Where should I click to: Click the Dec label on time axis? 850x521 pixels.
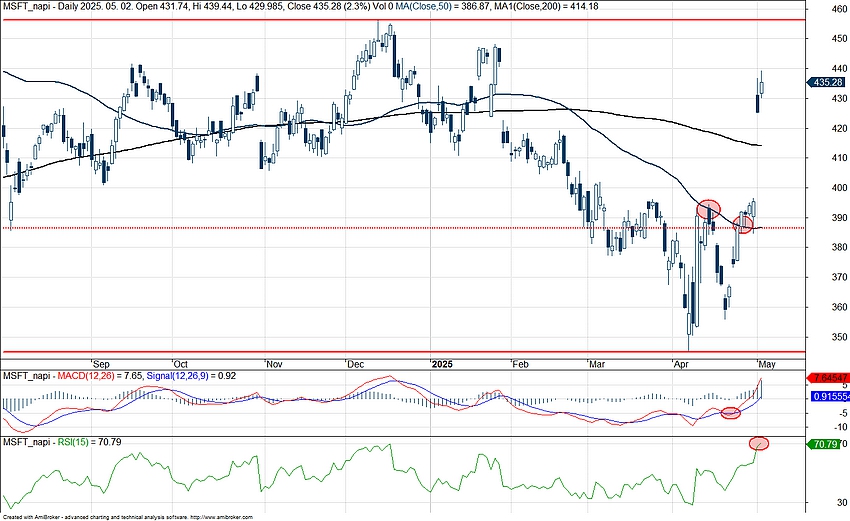pos(356,364)
